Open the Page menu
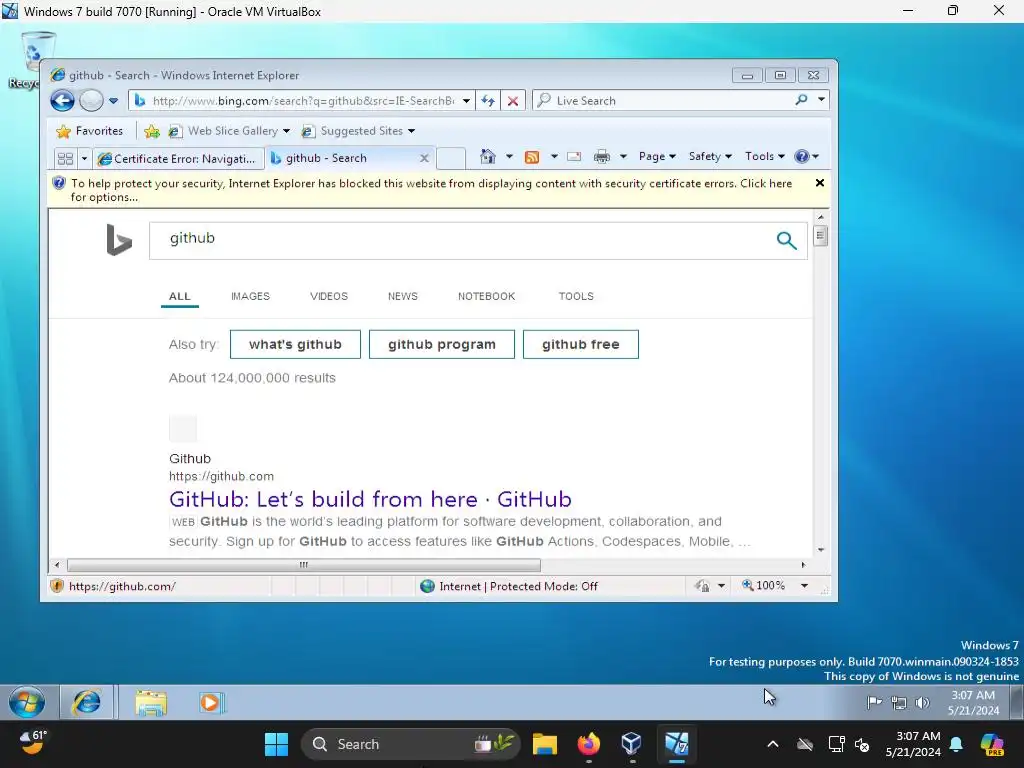 (657, 156)
